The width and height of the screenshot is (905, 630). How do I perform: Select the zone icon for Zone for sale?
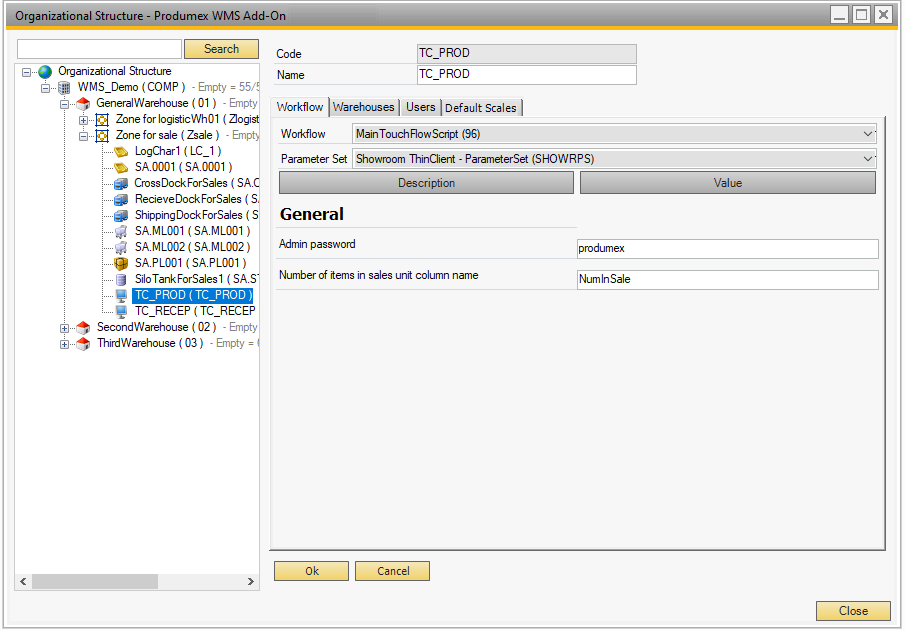click(x=101, y=135)
